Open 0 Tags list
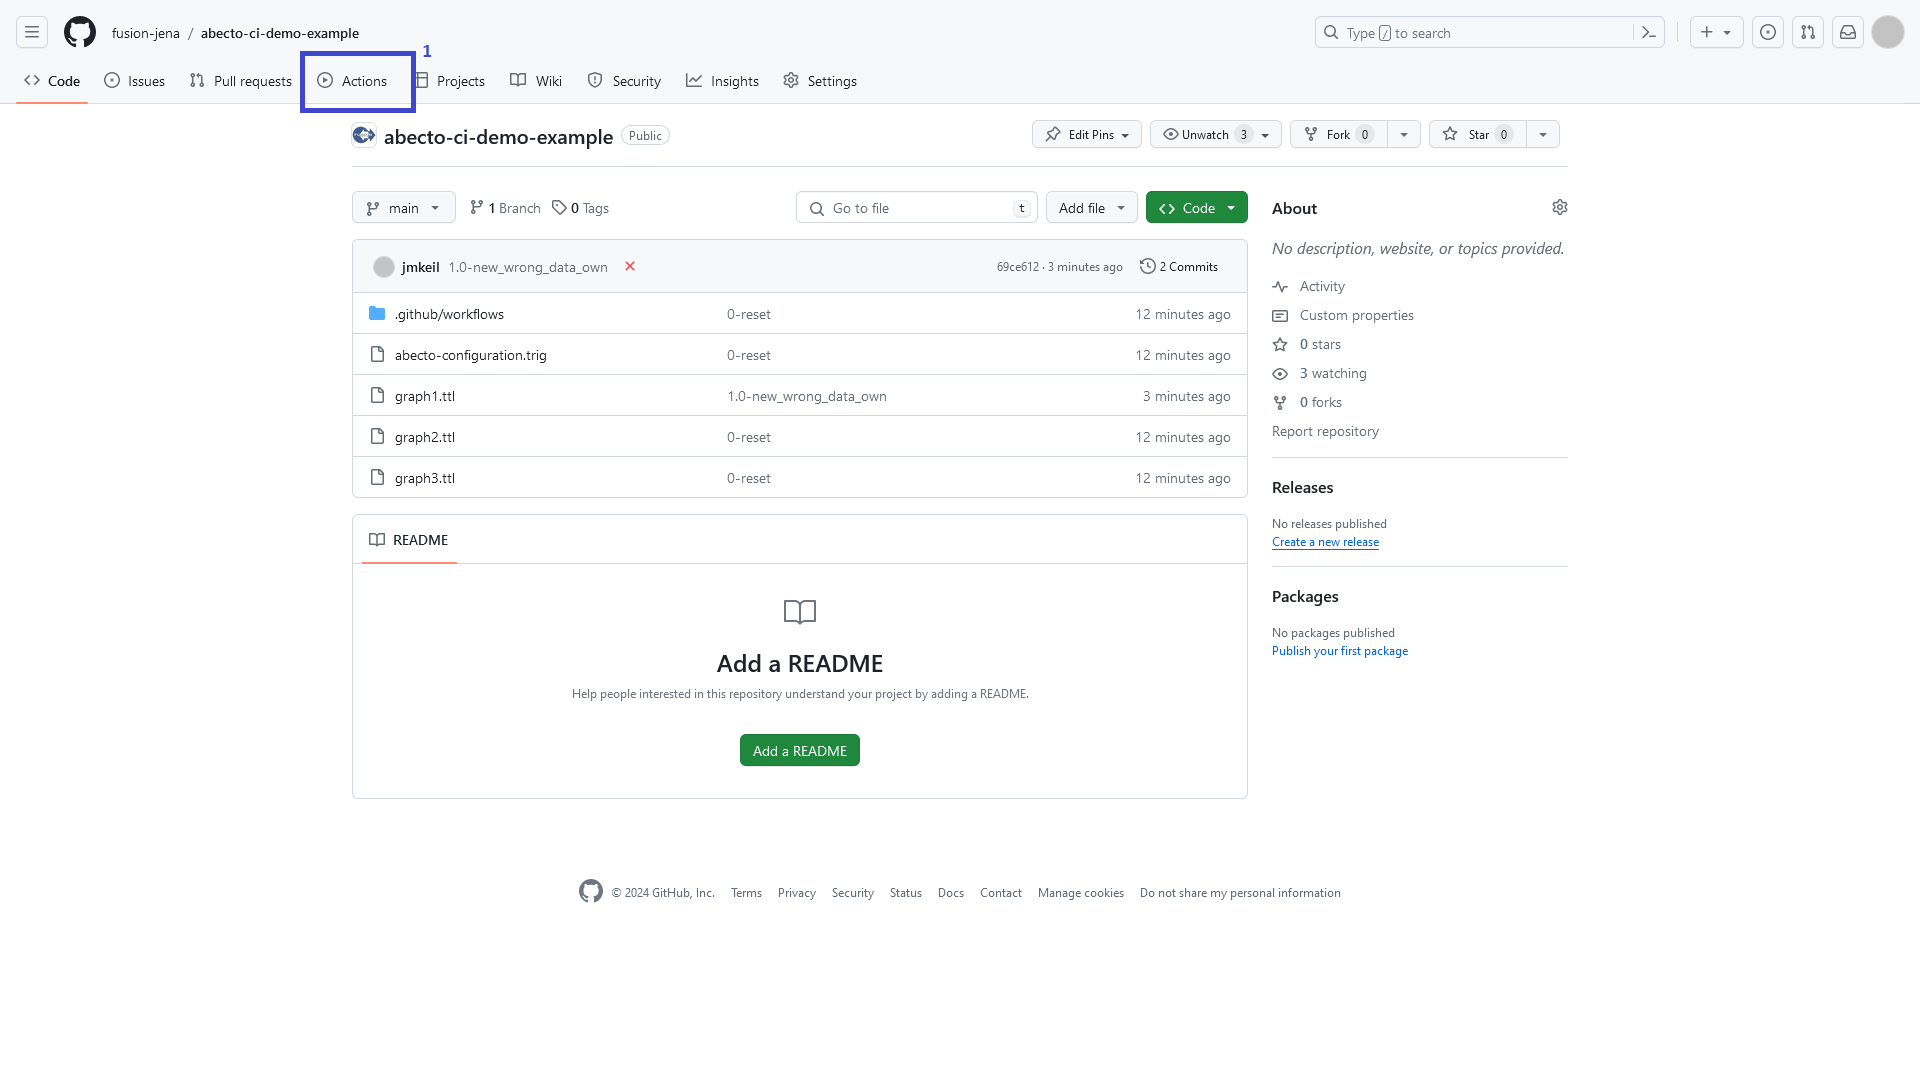Viewport: 1920px width, 1075px height. (x=581, y=208)
